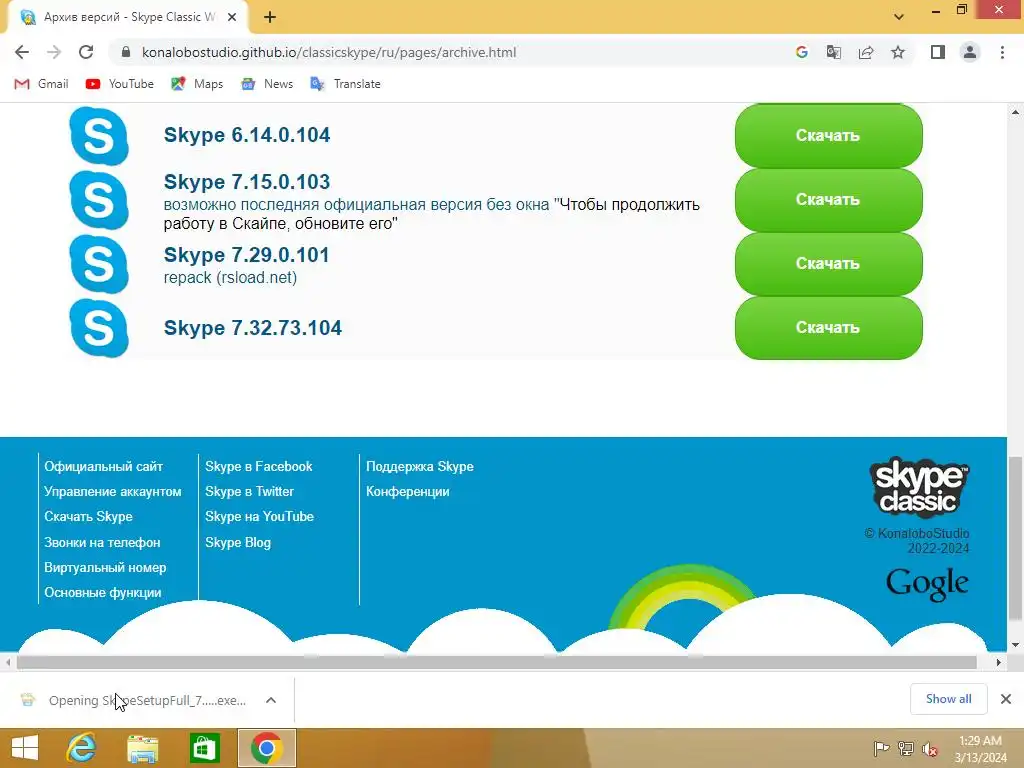Open the Основные функции footer link
This screenshot has width=1024, height=768.
coord(103,592)
